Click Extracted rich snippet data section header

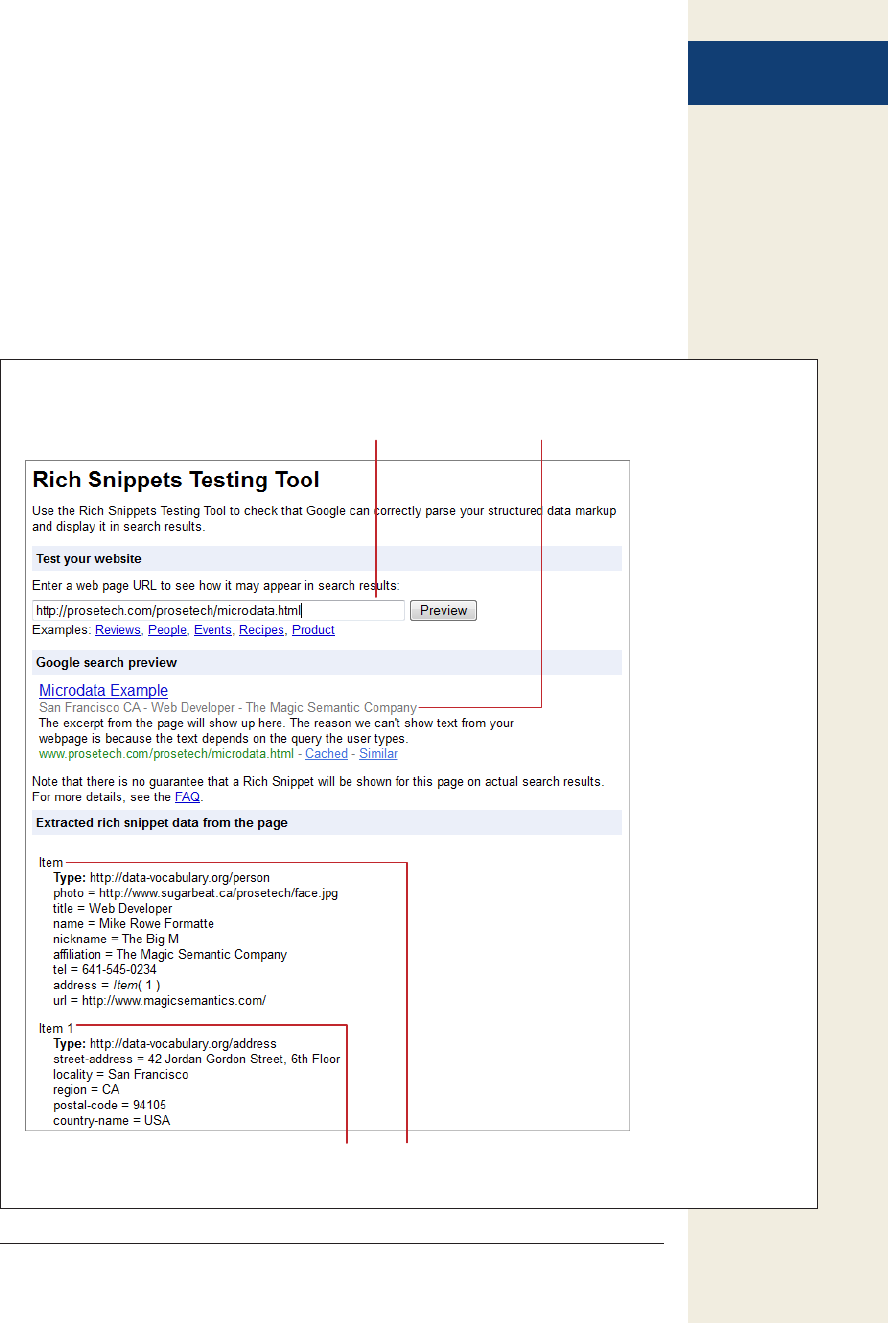(x=327, y=822)
